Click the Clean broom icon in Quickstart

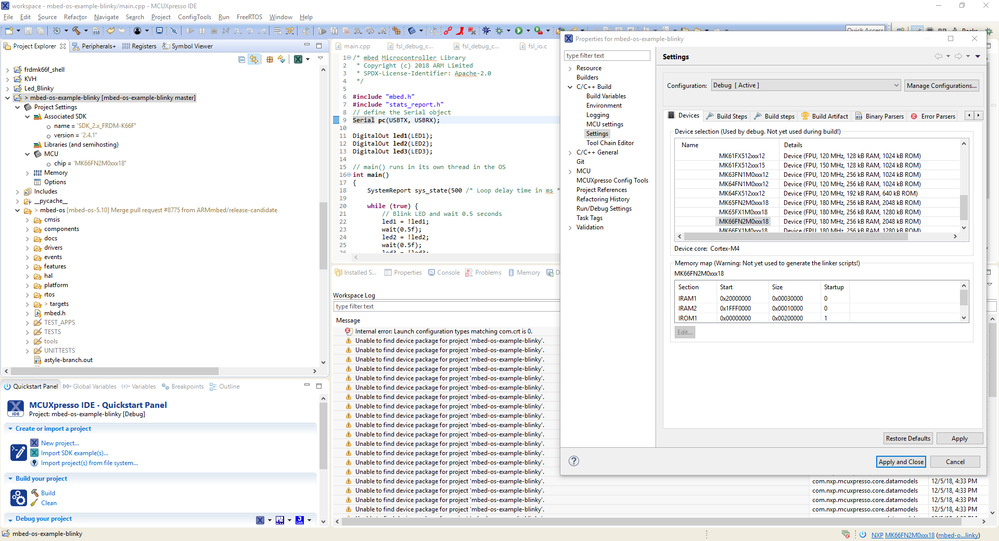(34, 503)
